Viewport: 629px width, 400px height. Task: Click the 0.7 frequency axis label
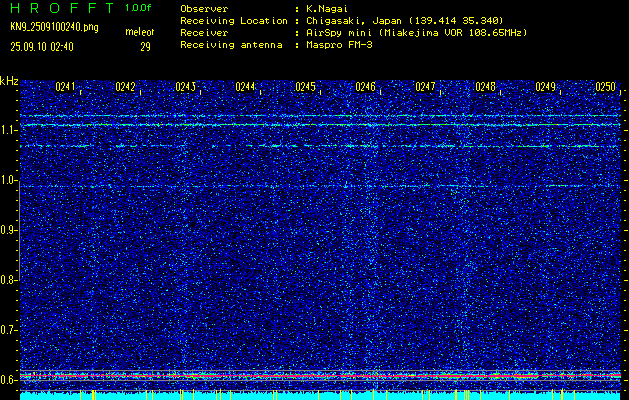coord(8,330)
